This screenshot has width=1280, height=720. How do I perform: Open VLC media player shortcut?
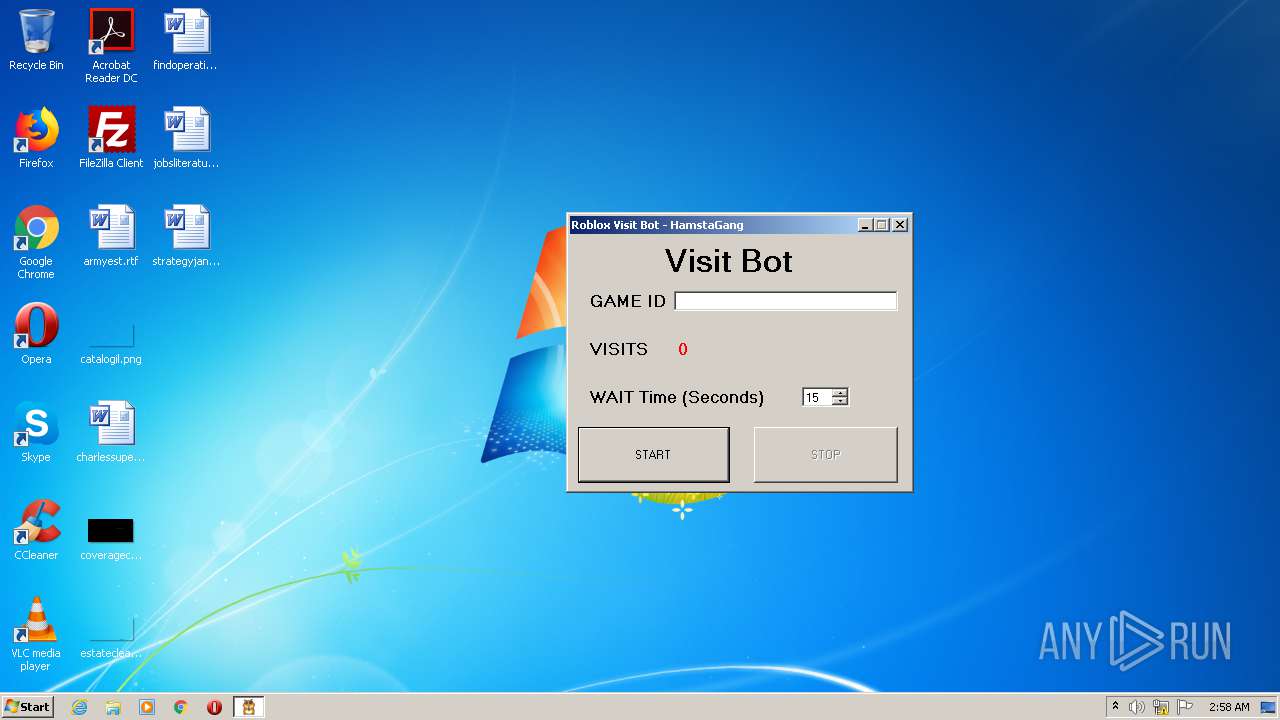[x=36, y=634]
